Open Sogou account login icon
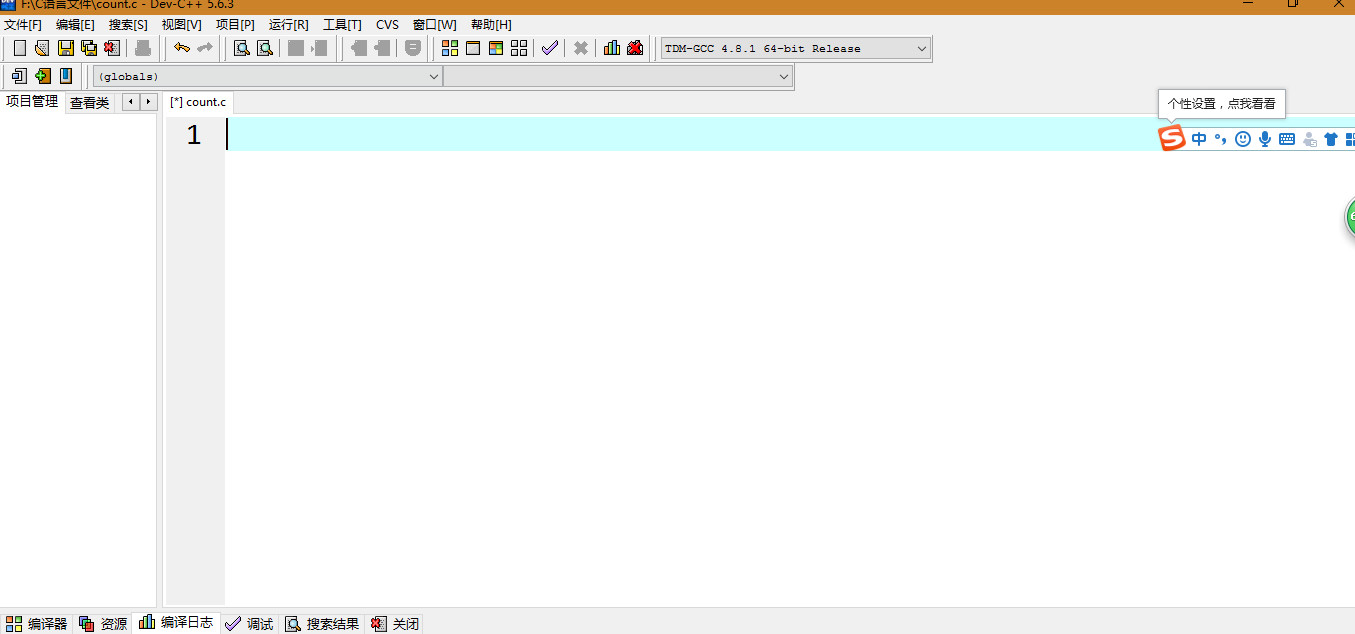 [1309, 139]
